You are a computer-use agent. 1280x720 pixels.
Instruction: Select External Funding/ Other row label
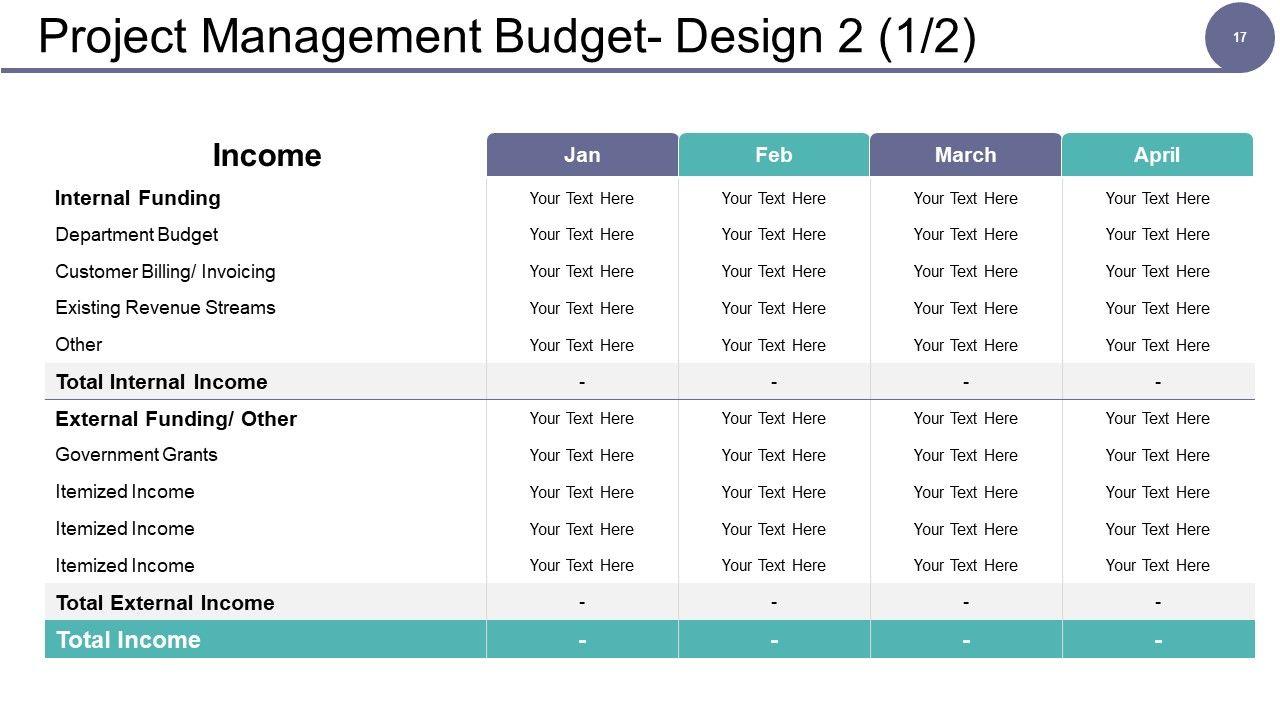click(176, 419)
